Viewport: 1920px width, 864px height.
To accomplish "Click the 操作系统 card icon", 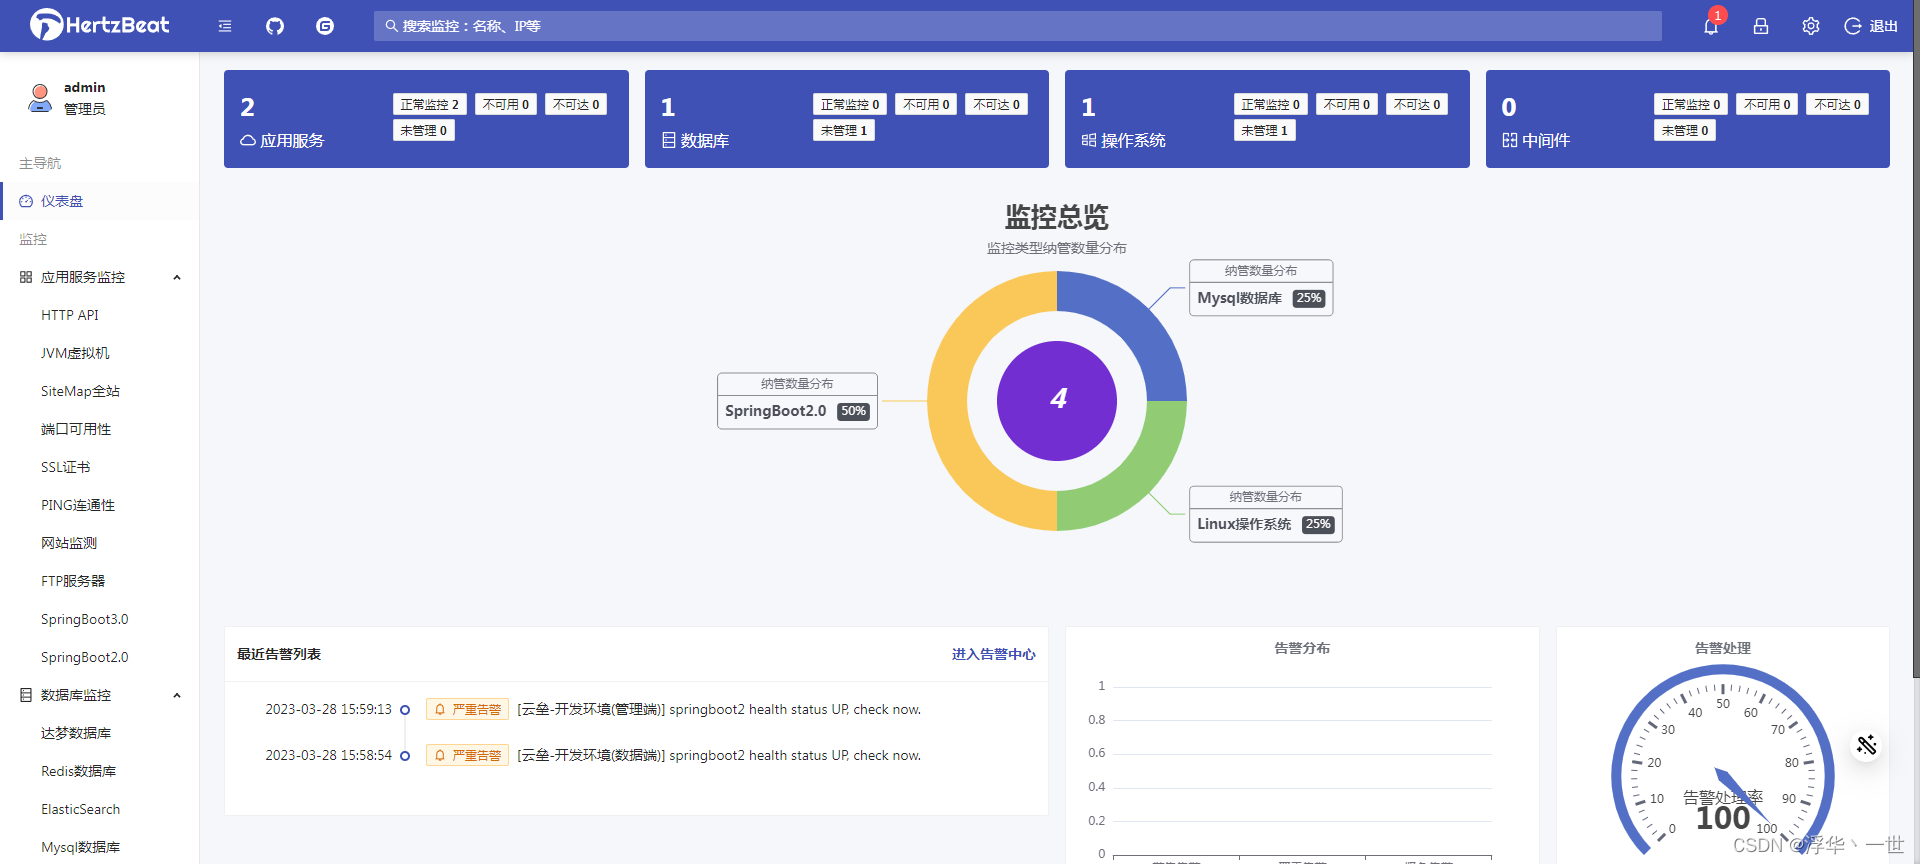I will pyautogui.click(x=1089, y=141).
